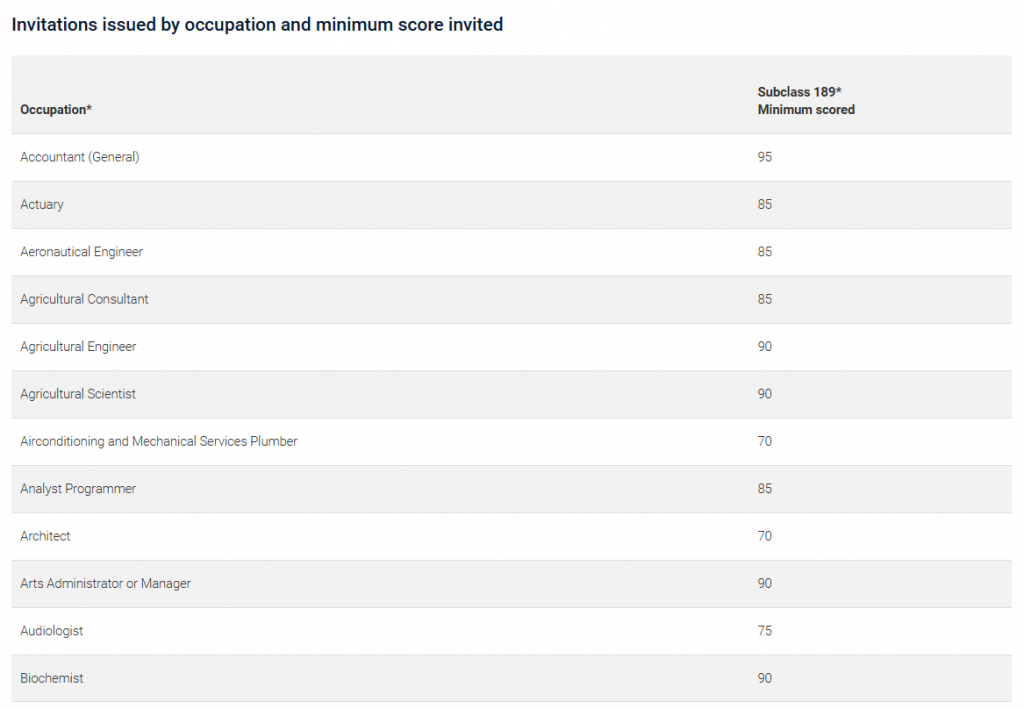Select the Accountant (General) row label
The image size is (1024, 709).
tap(80, 157)
